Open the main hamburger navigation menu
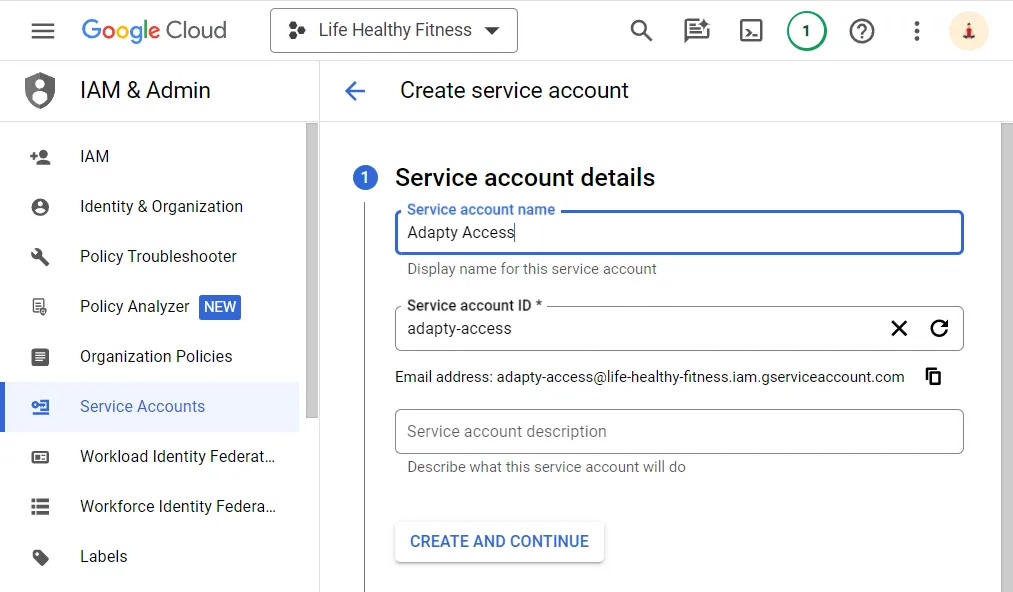The image size is (1013, 592). pyautogui.click(x=43, y=31)
